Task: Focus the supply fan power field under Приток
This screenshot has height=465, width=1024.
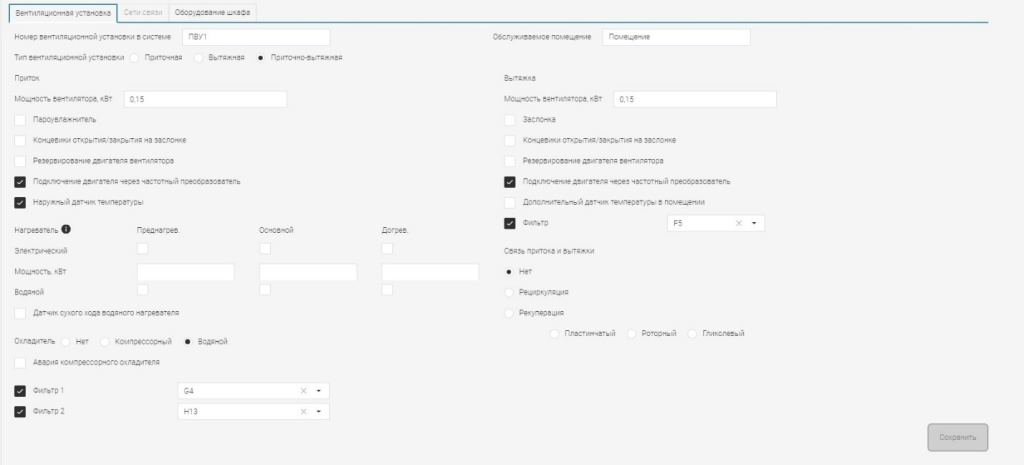Action: (205, 99)
